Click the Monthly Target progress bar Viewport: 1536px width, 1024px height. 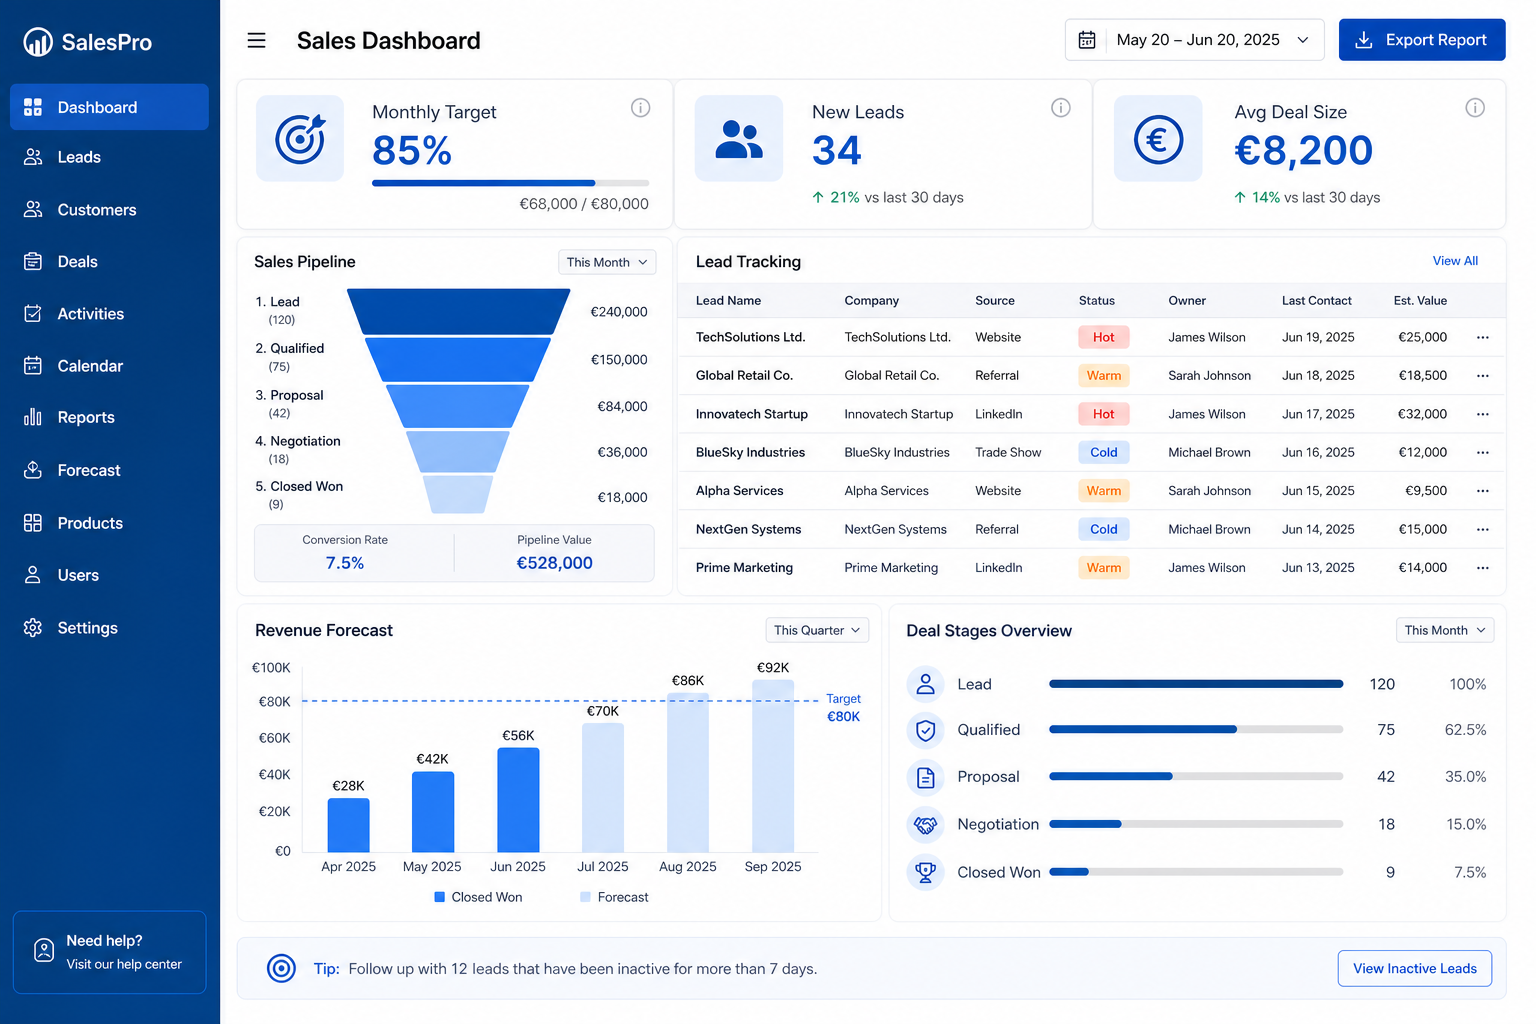510,183
